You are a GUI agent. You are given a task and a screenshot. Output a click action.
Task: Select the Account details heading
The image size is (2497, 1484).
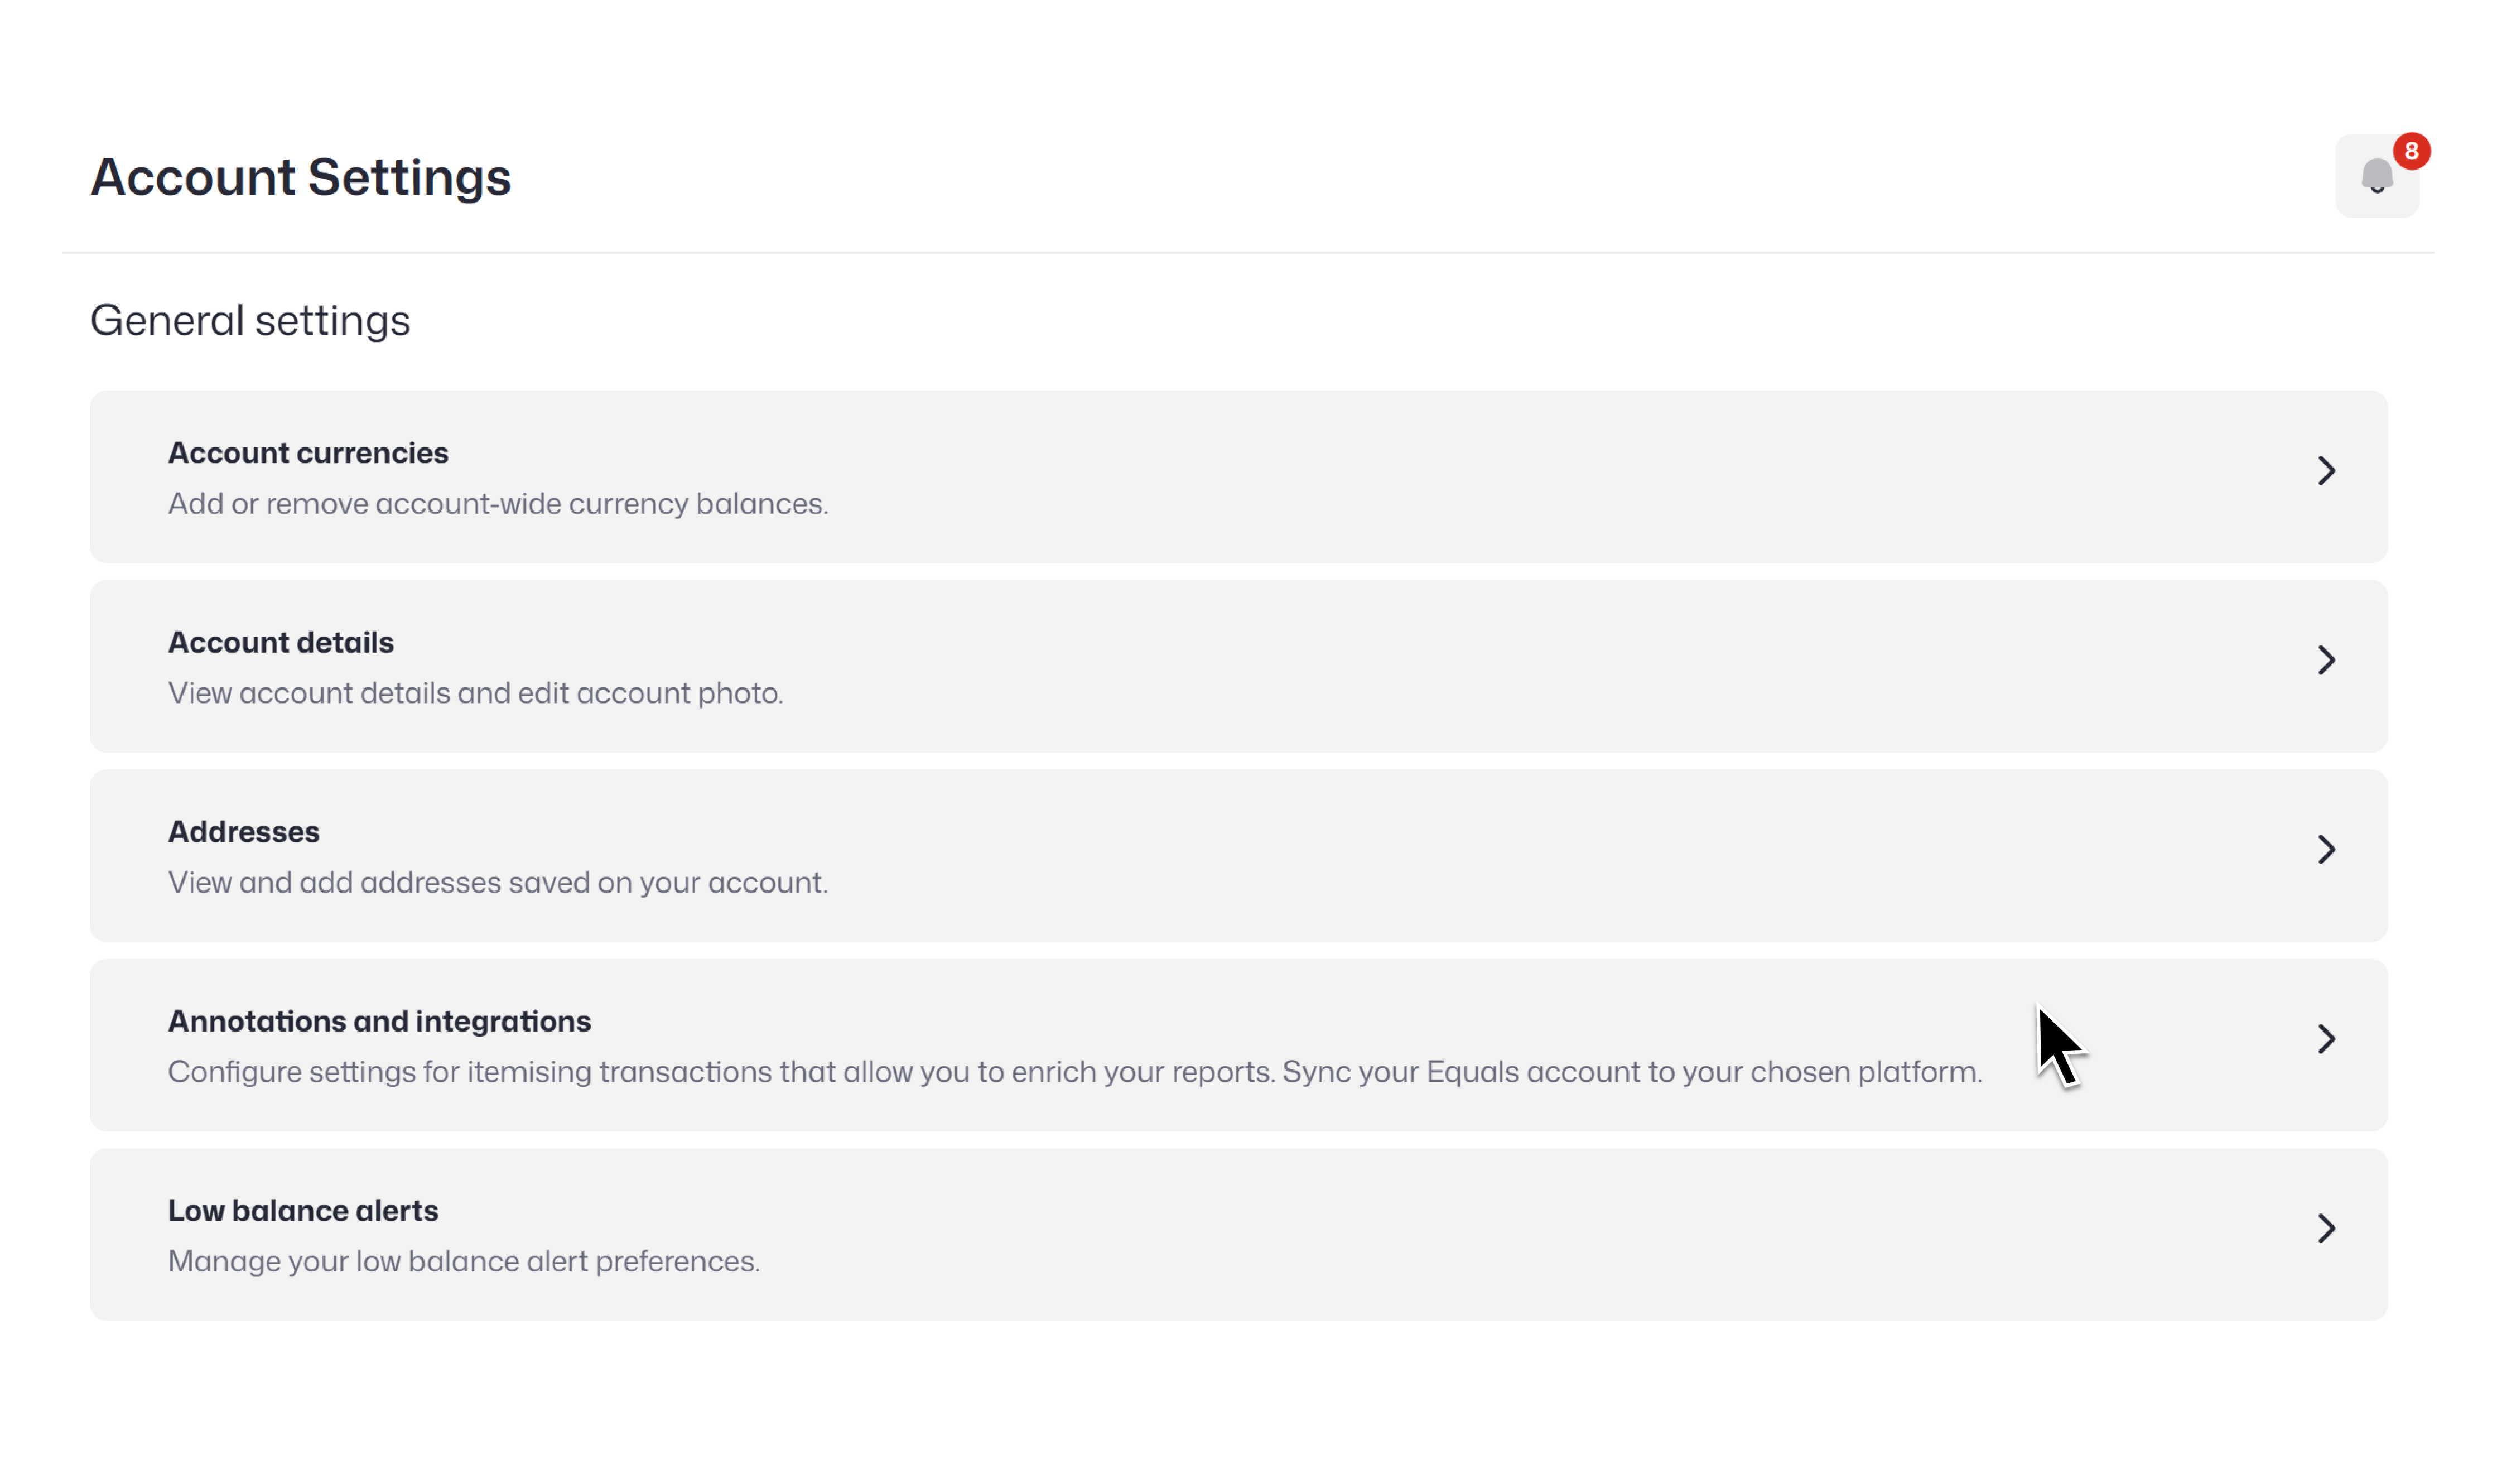click(281, 642)
